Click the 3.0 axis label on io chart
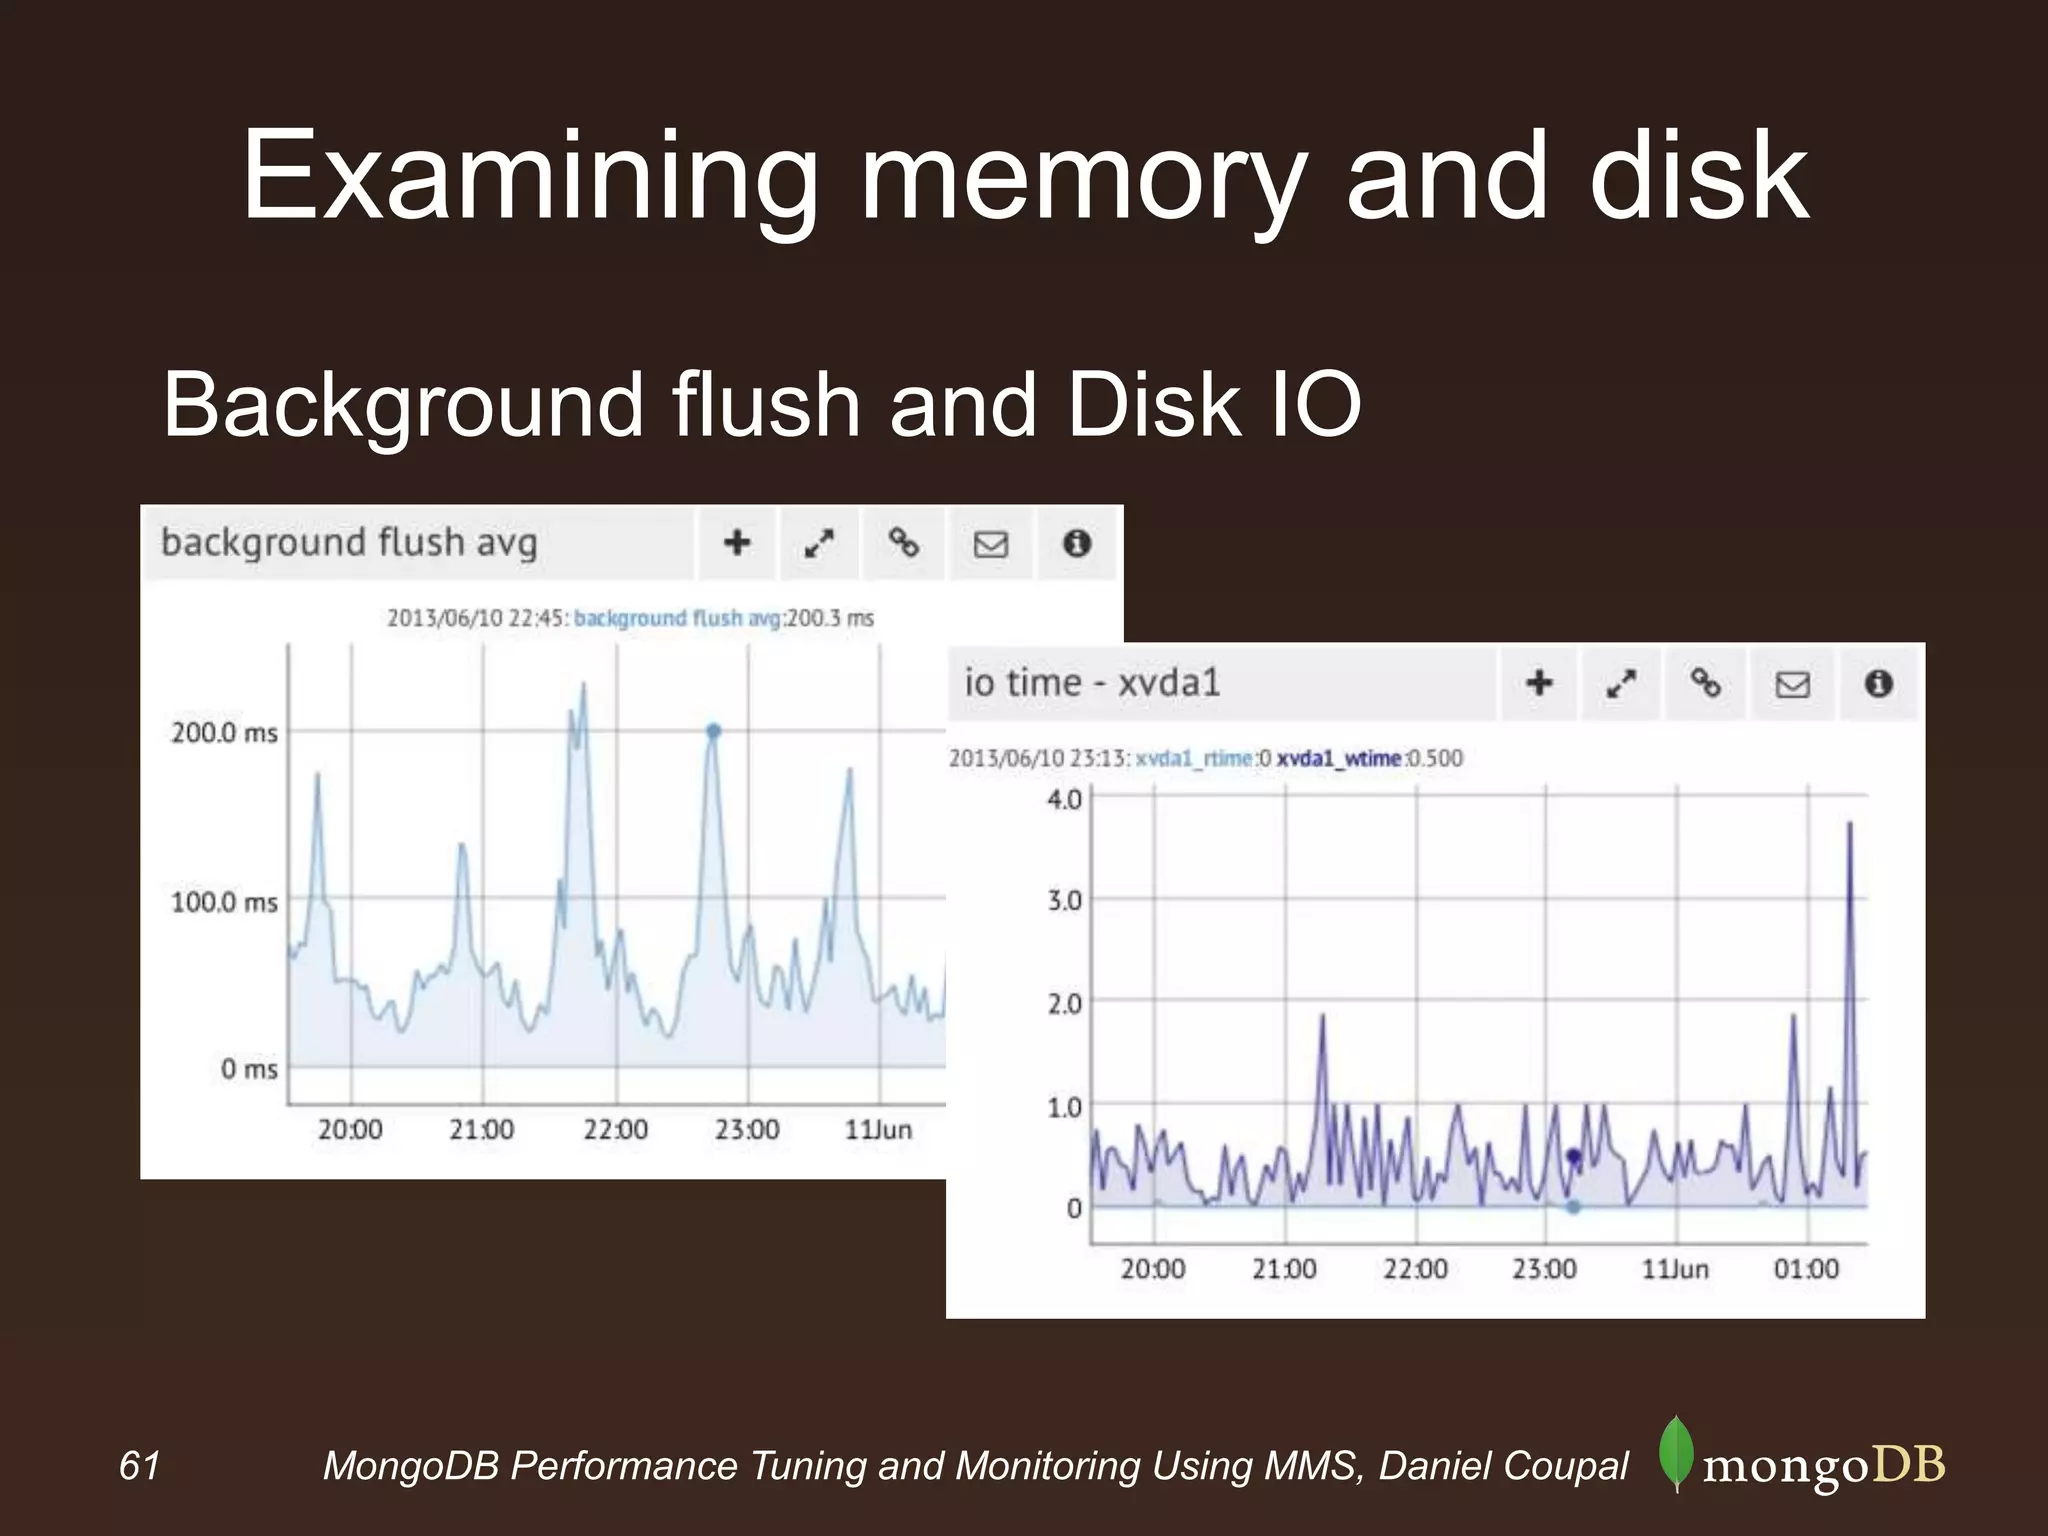The image size is (2048, 1536). (x=1065, y=900)
